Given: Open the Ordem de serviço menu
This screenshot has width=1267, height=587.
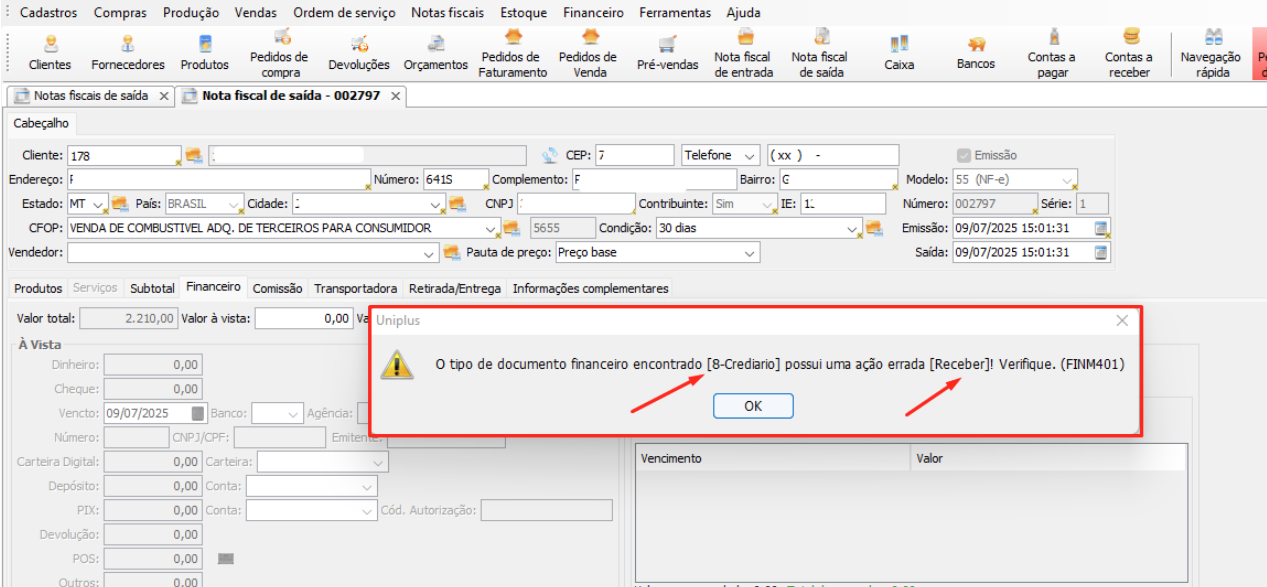Looking at the screenshot, I should [x=344, y=13].
